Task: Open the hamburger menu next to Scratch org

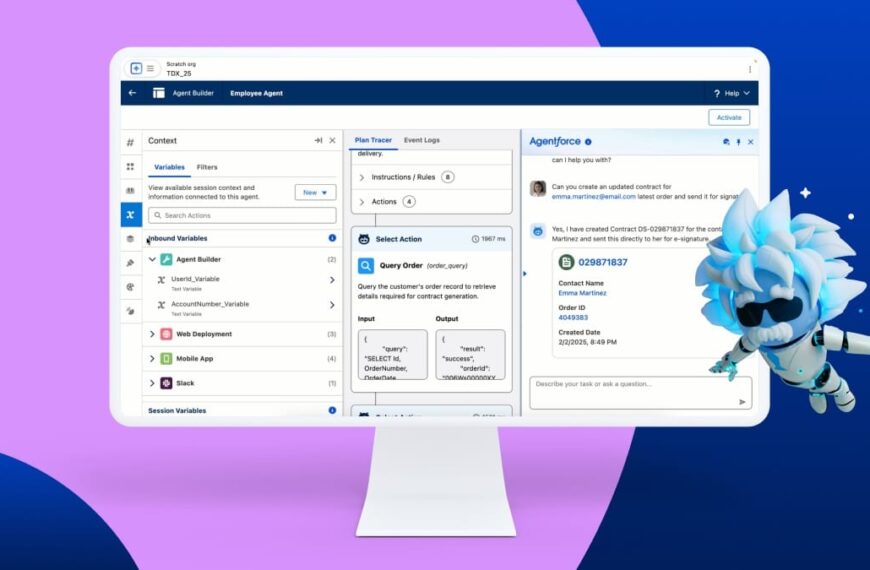Action: 150,68
